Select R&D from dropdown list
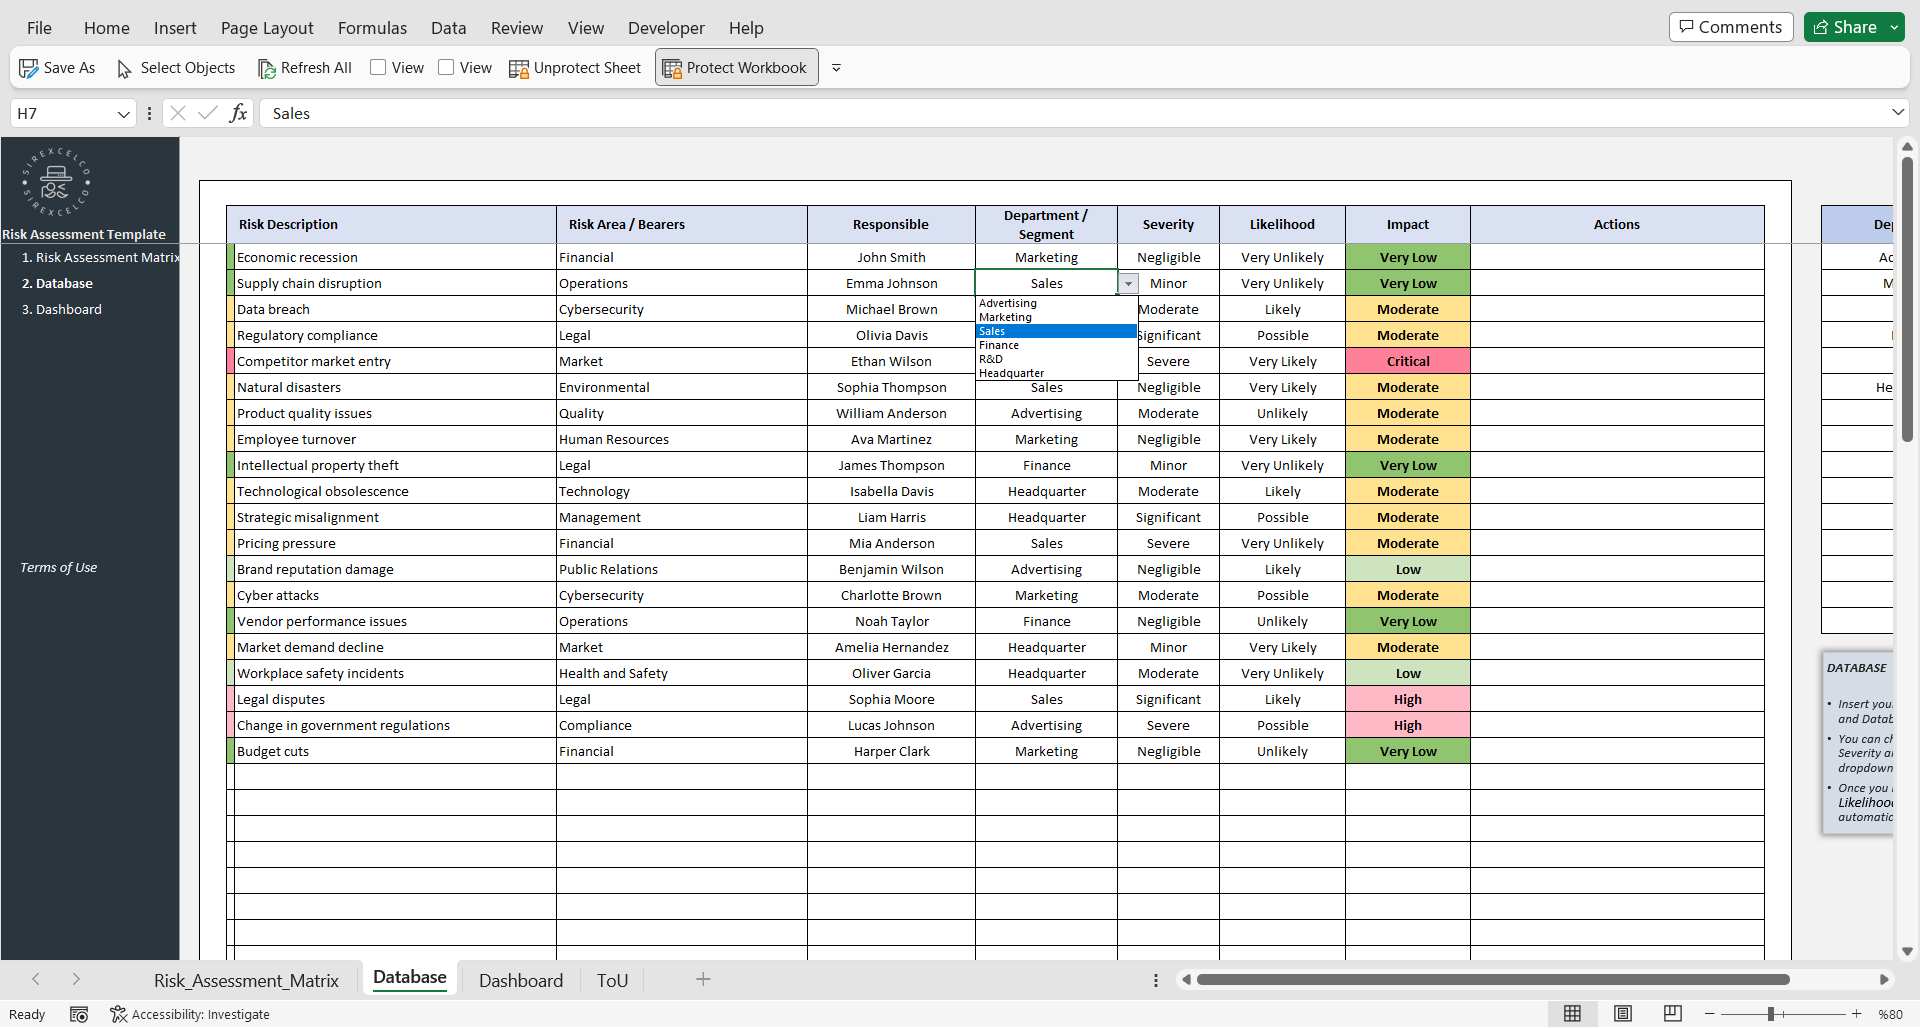The width and height of the screenshot is (1920, 1028). tap(1056, 359)
